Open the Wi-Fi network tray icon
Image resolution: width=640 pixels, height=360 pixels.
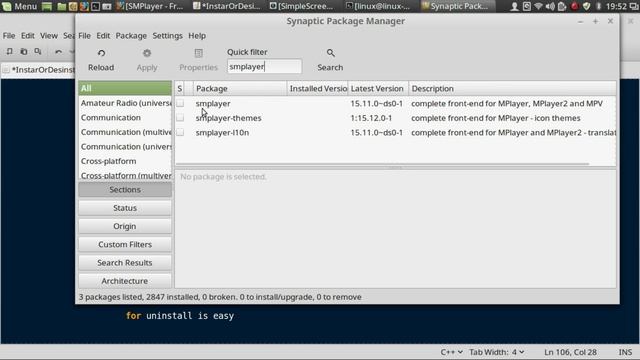tap(538, 6)
